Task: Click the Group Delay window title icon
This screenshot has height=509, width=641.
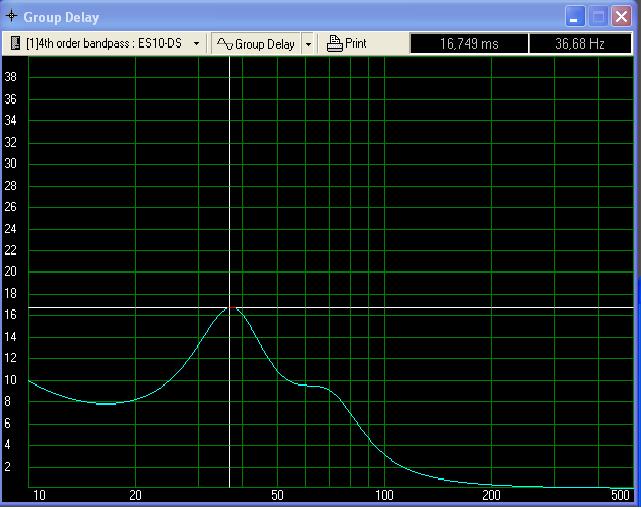Action: click(x=11, y=16)
